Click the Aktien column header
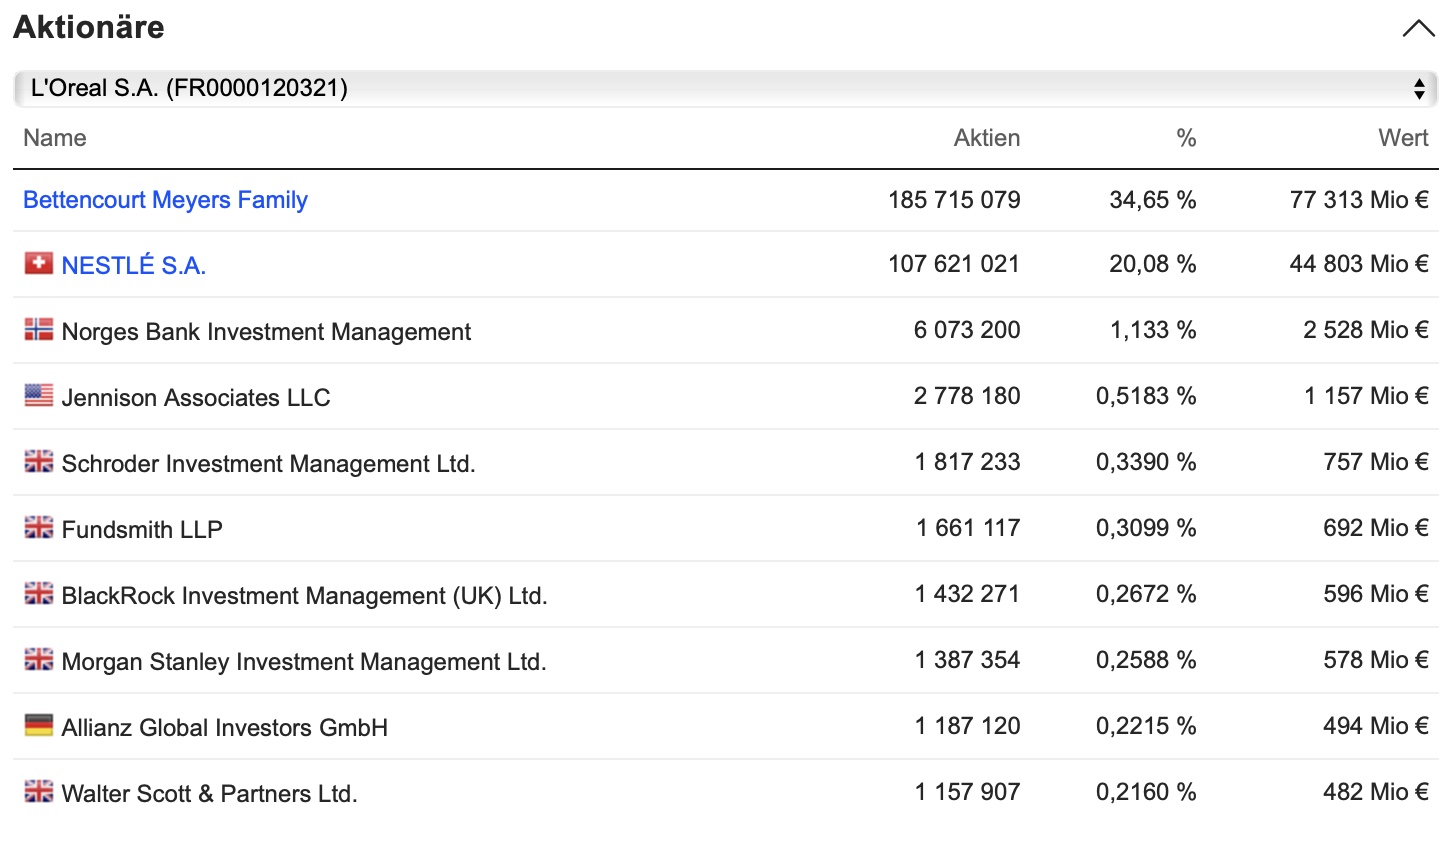The image size is (1452, 842). click(x=986, y=138)
